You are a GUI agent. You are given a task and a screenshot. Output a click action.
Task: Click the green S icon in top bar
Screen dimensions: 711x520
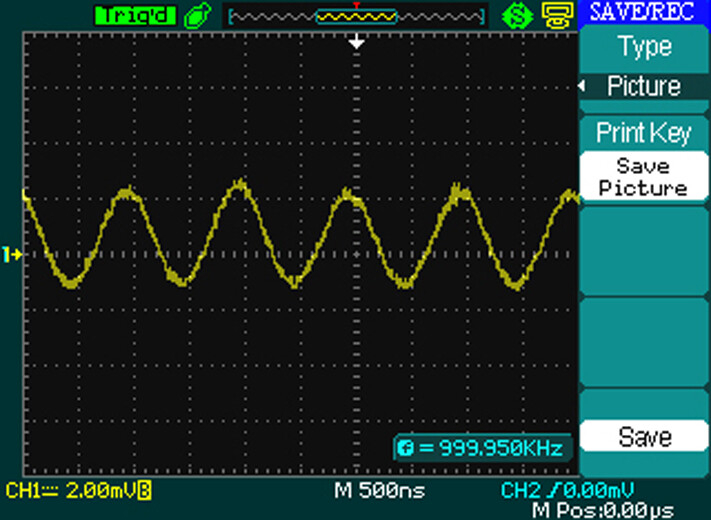pyautogui.click(x=516, y=15)
